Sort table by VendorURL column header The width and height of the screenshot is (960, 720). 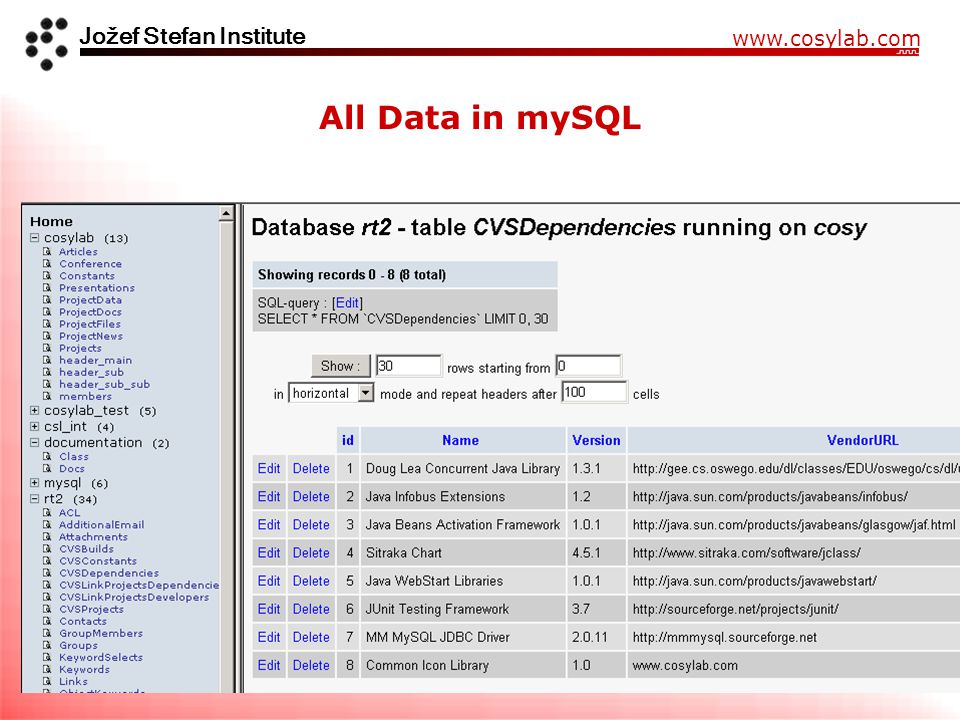coord(863,440)
